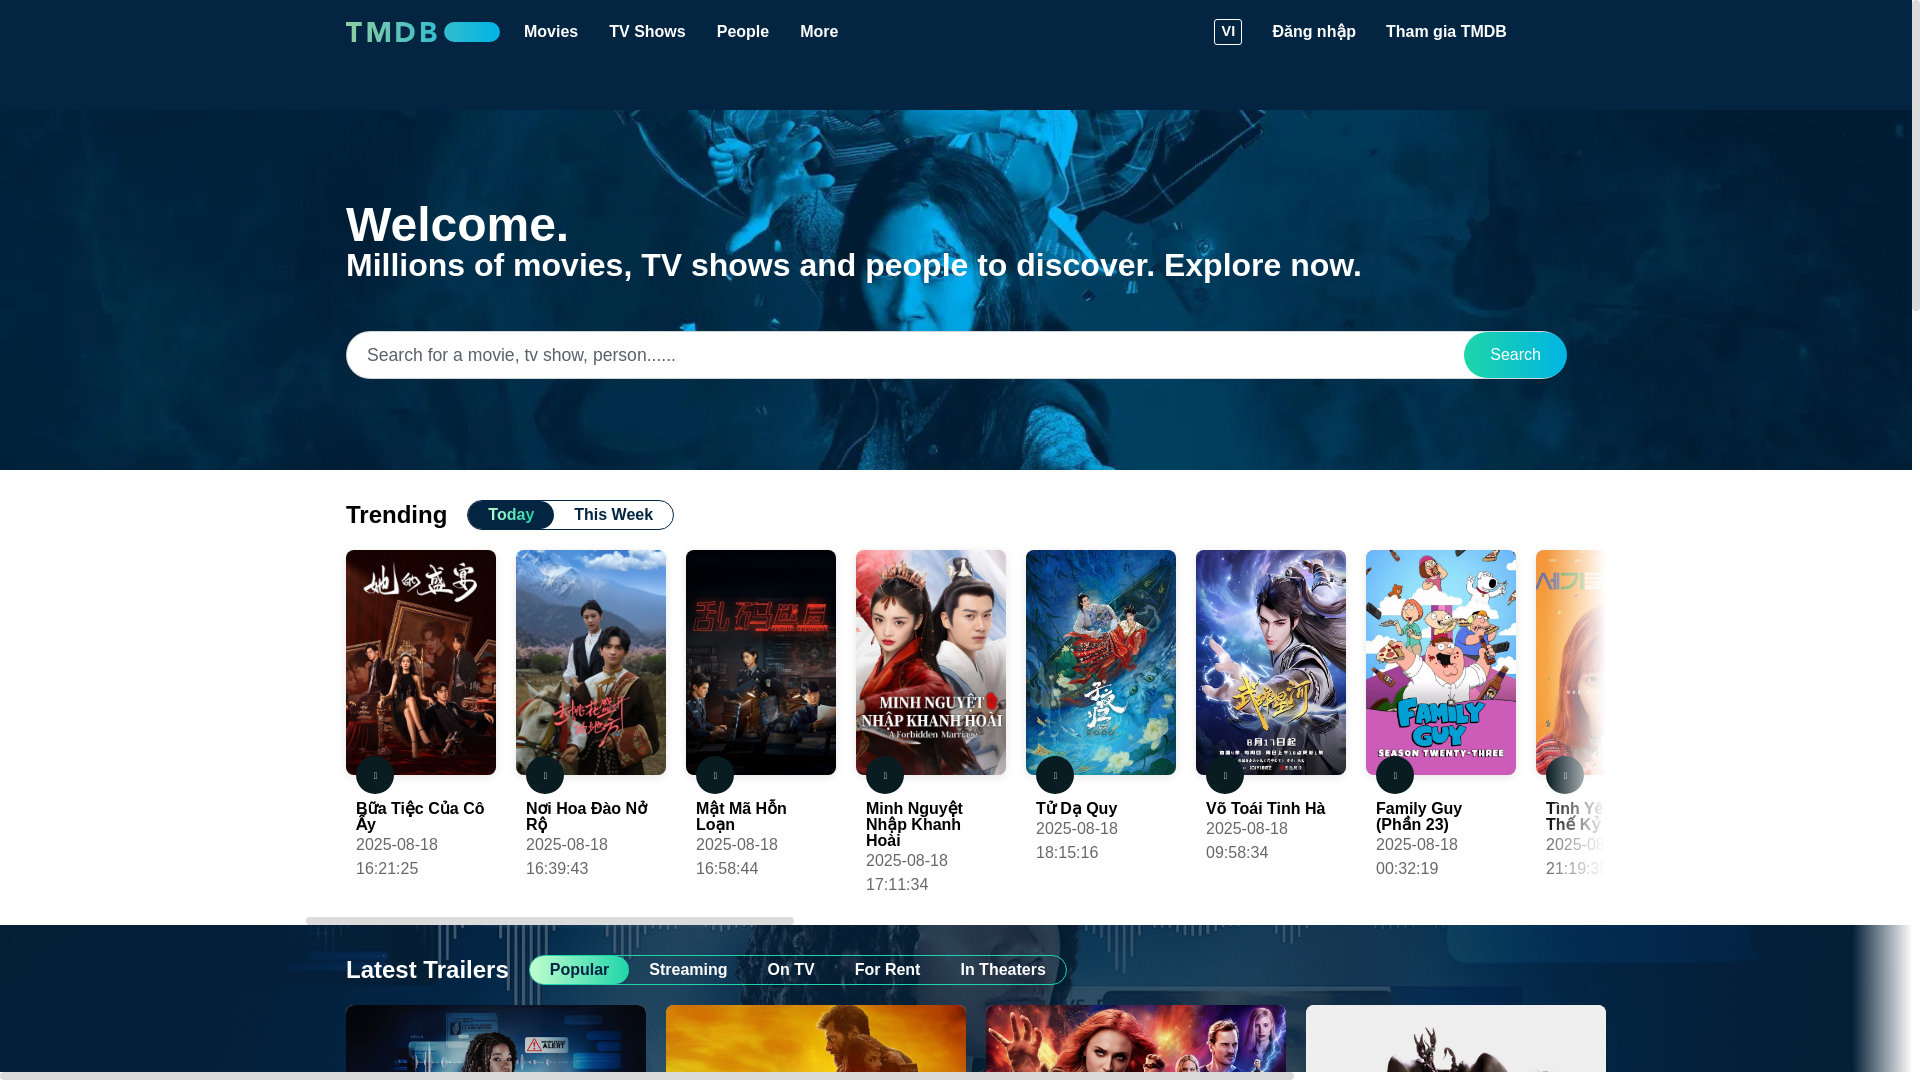
Task: Select On TV trailers tab
Action: pos(791,970)
